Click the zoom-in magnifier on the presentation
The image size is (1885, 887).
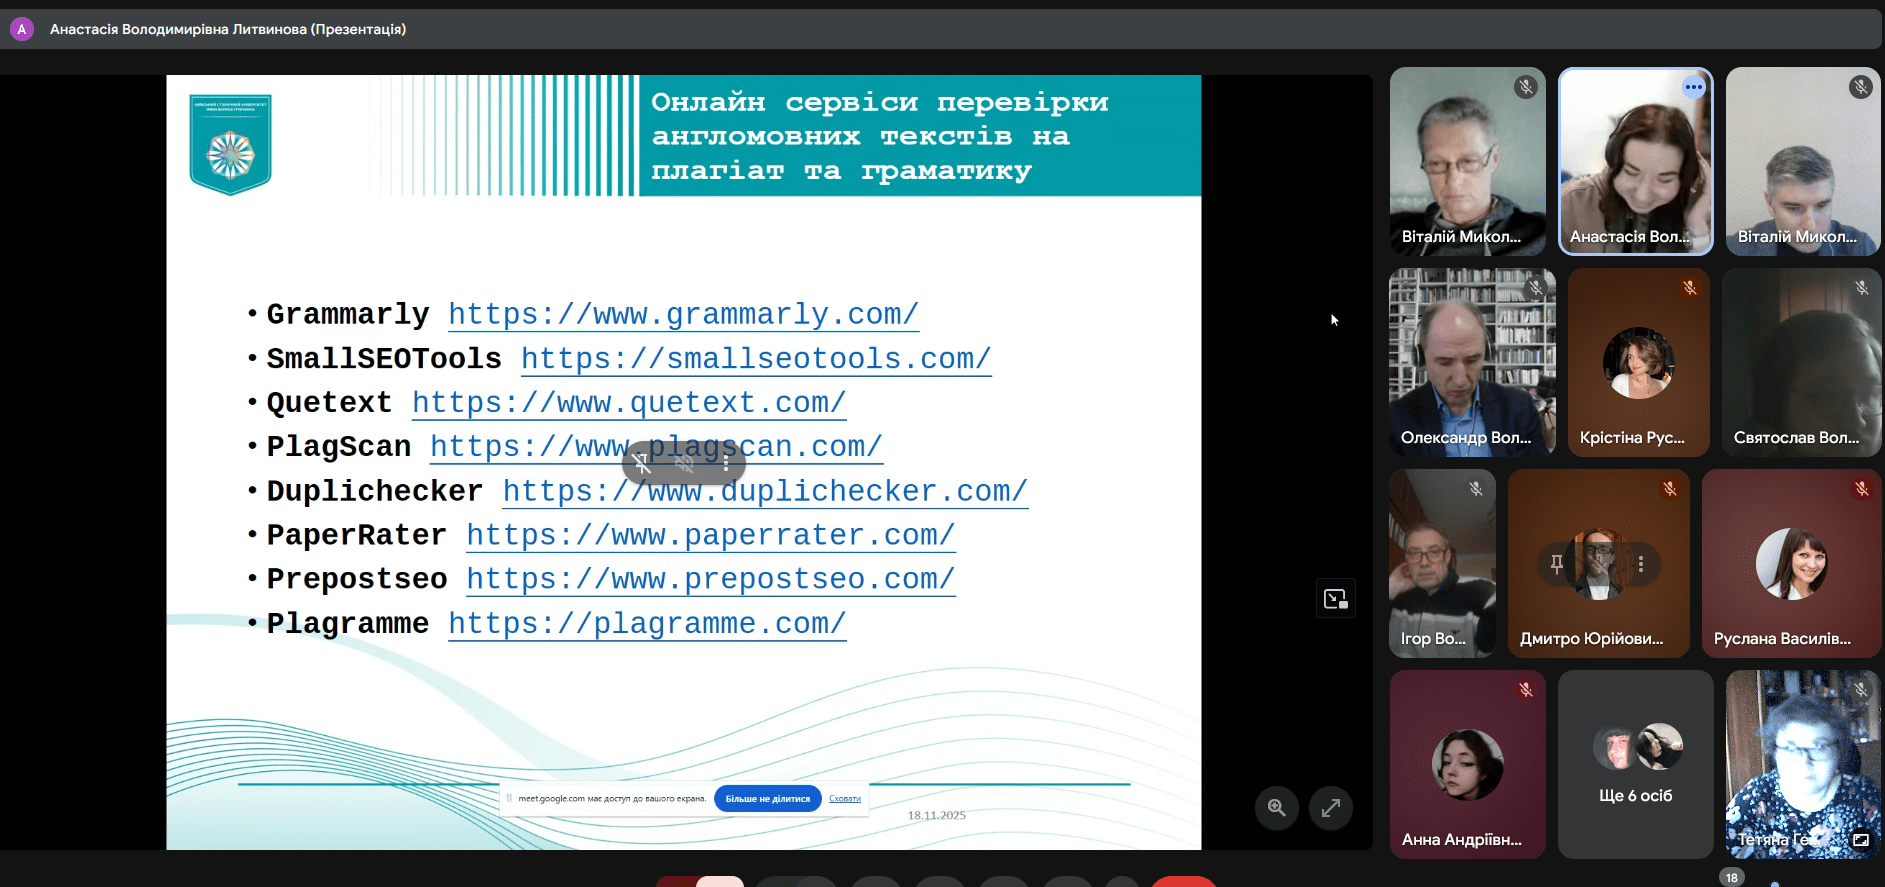[1277, 808]
